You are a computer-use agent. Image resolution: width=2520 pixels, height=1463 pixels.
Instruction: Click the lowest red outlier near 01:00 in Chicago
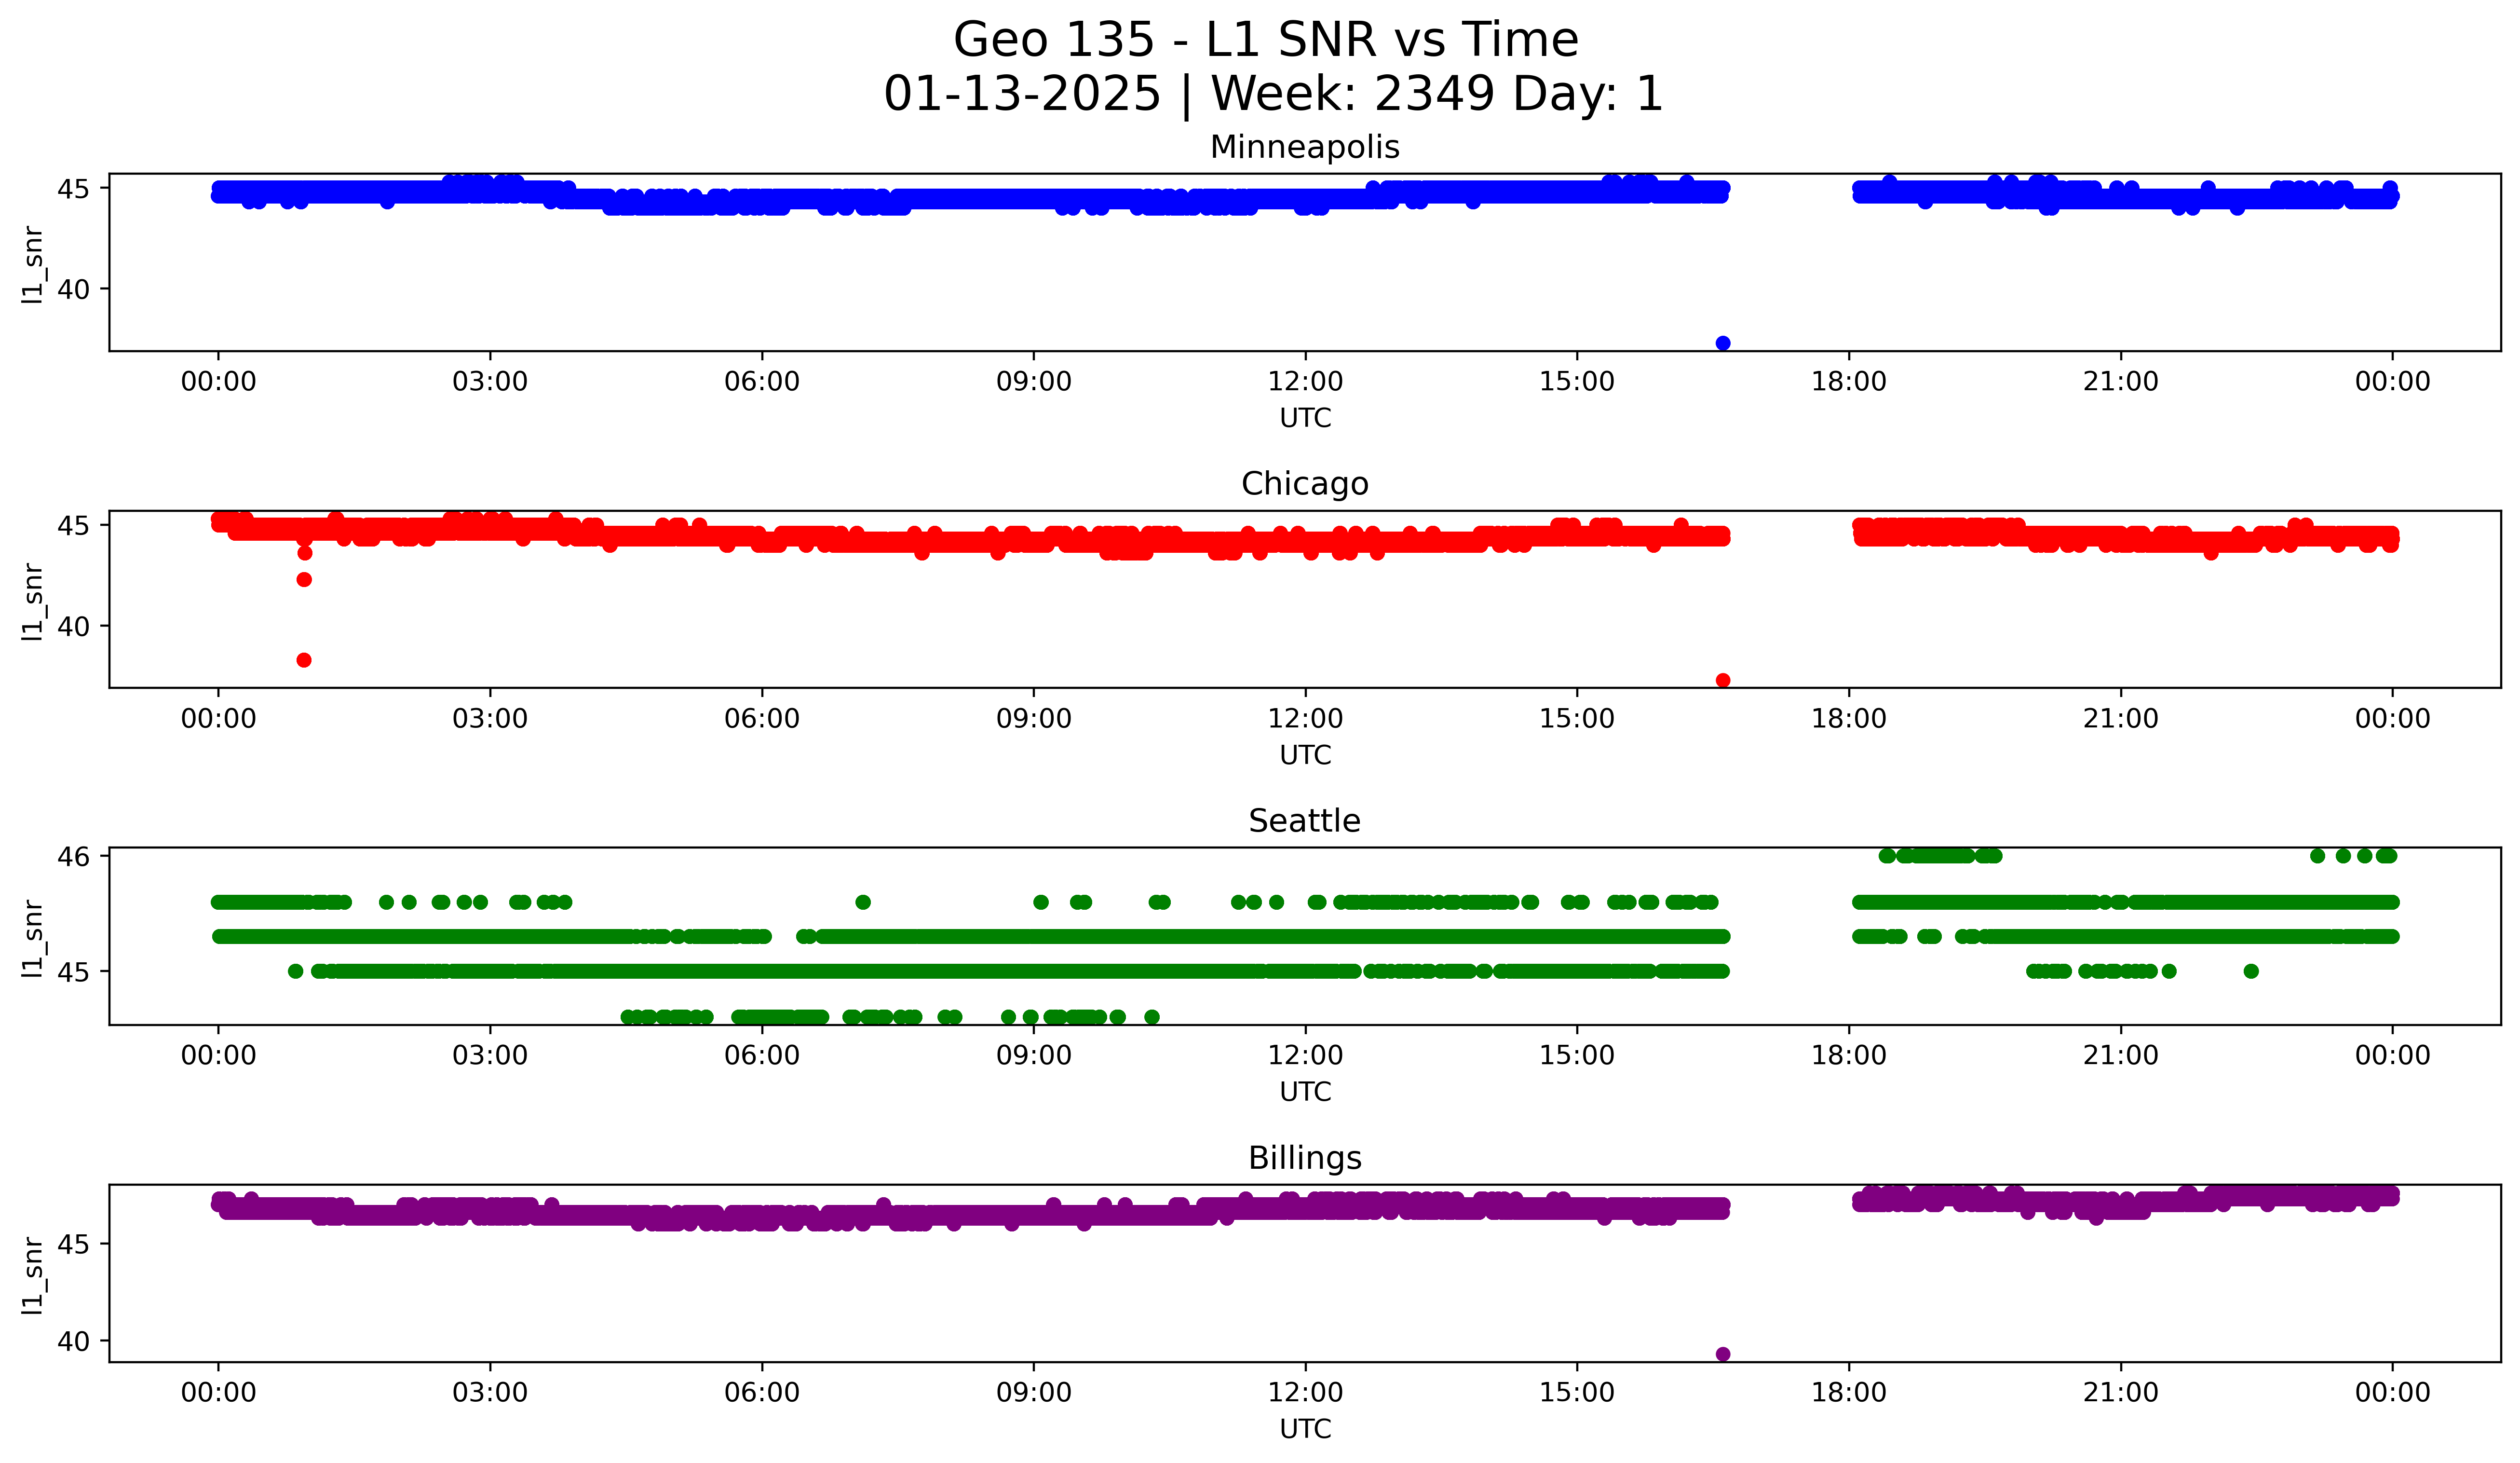pyautogui.click(x=304, y=660)
